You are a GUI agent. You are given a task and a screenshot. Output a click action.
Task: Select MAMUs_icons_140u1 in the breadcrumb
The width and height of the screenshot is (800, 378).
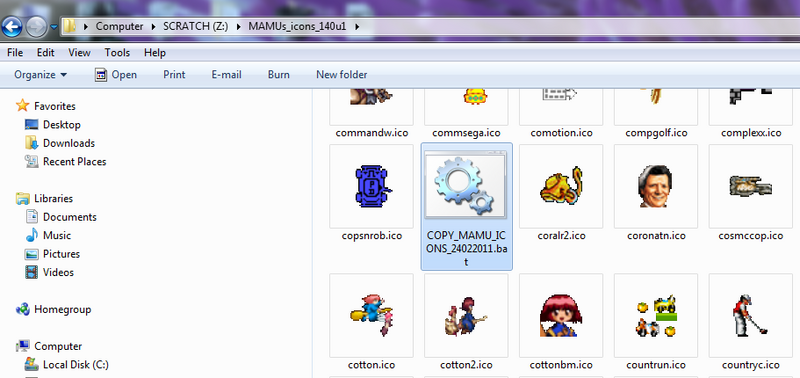pyautogui.click(x=297, y=27)
